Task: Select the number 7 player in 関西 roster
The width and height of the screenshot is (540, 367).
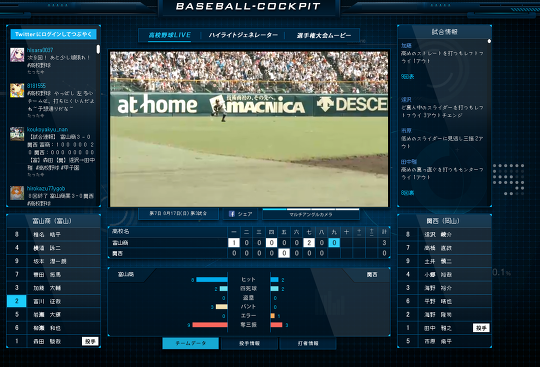Action: click(x=445, y=248)
